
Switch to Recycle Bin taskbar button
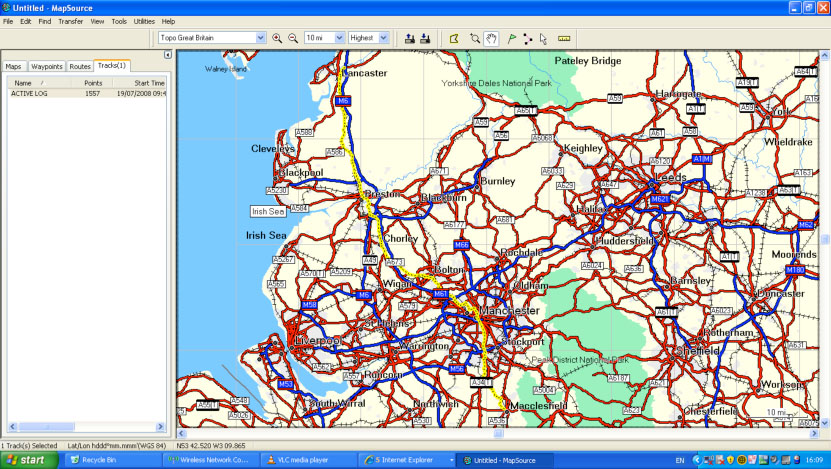[x=112, y=460]
